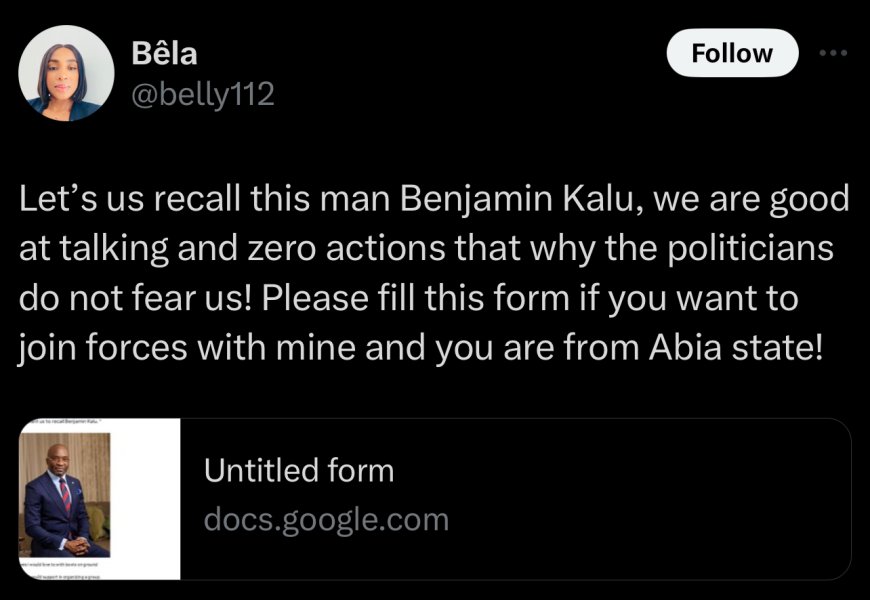Click Bêla's profile avatar picture

(x=66, y=74)
